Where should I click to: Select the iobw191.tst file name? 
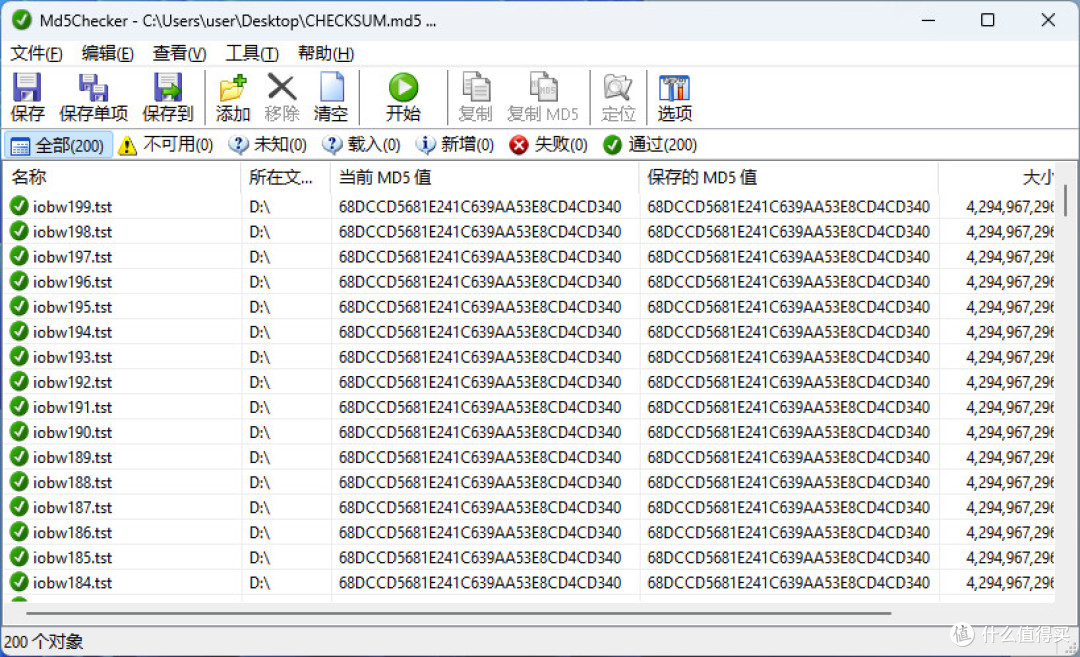coord(72,407)
